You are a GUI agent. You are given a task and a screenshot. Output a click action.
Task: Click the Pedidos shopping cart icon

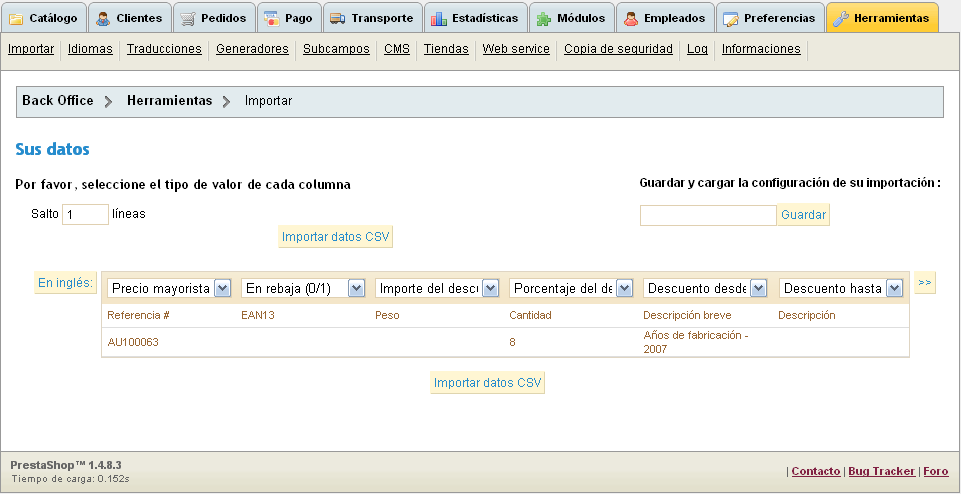(x=188, y=18)
